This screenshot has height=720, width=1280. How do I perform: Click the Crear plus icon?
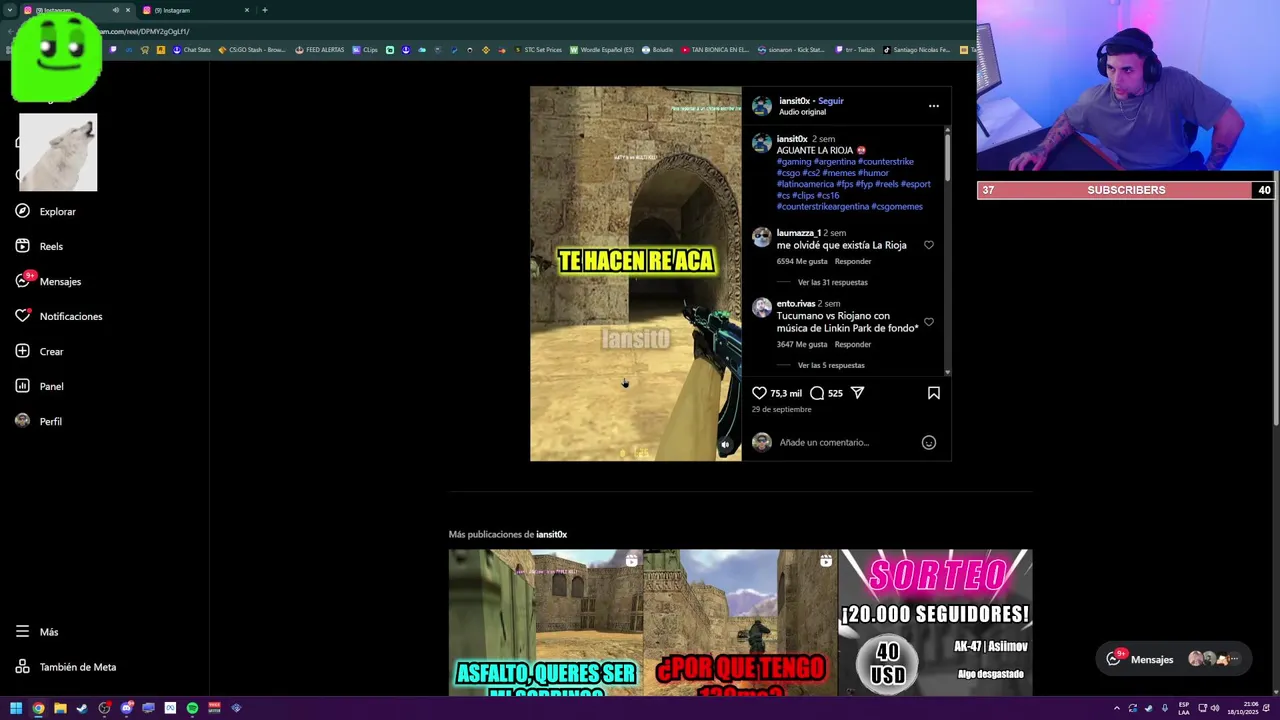coord(22,351)
